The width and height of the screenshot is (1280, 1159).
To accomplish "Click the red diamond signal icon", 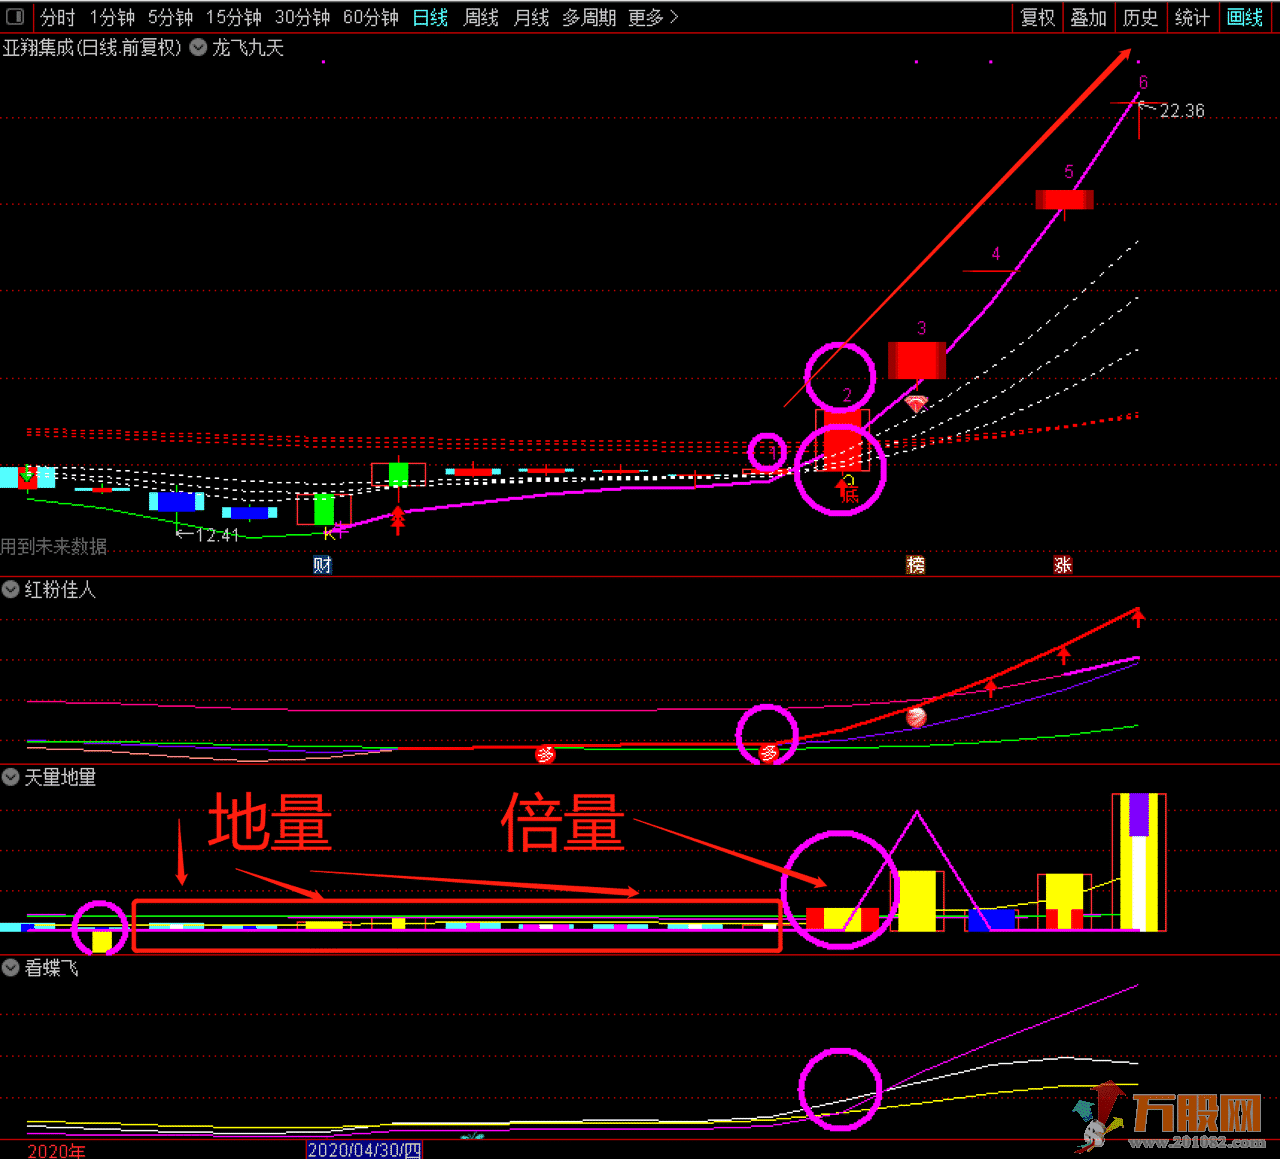I will [x=916, y=404].
